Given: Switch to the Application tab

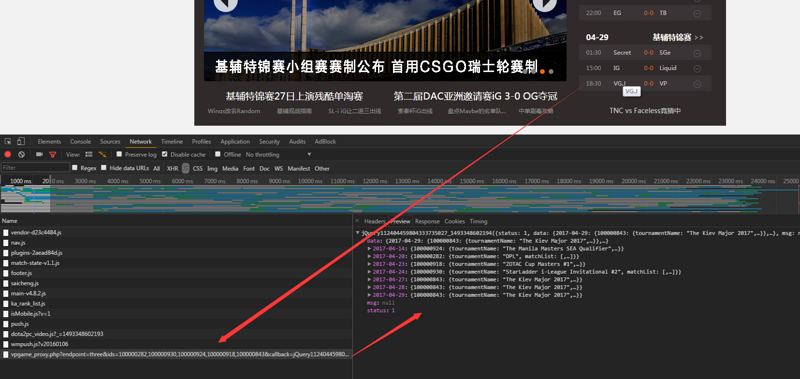Looking at the screenshot, I should [235, 142].
